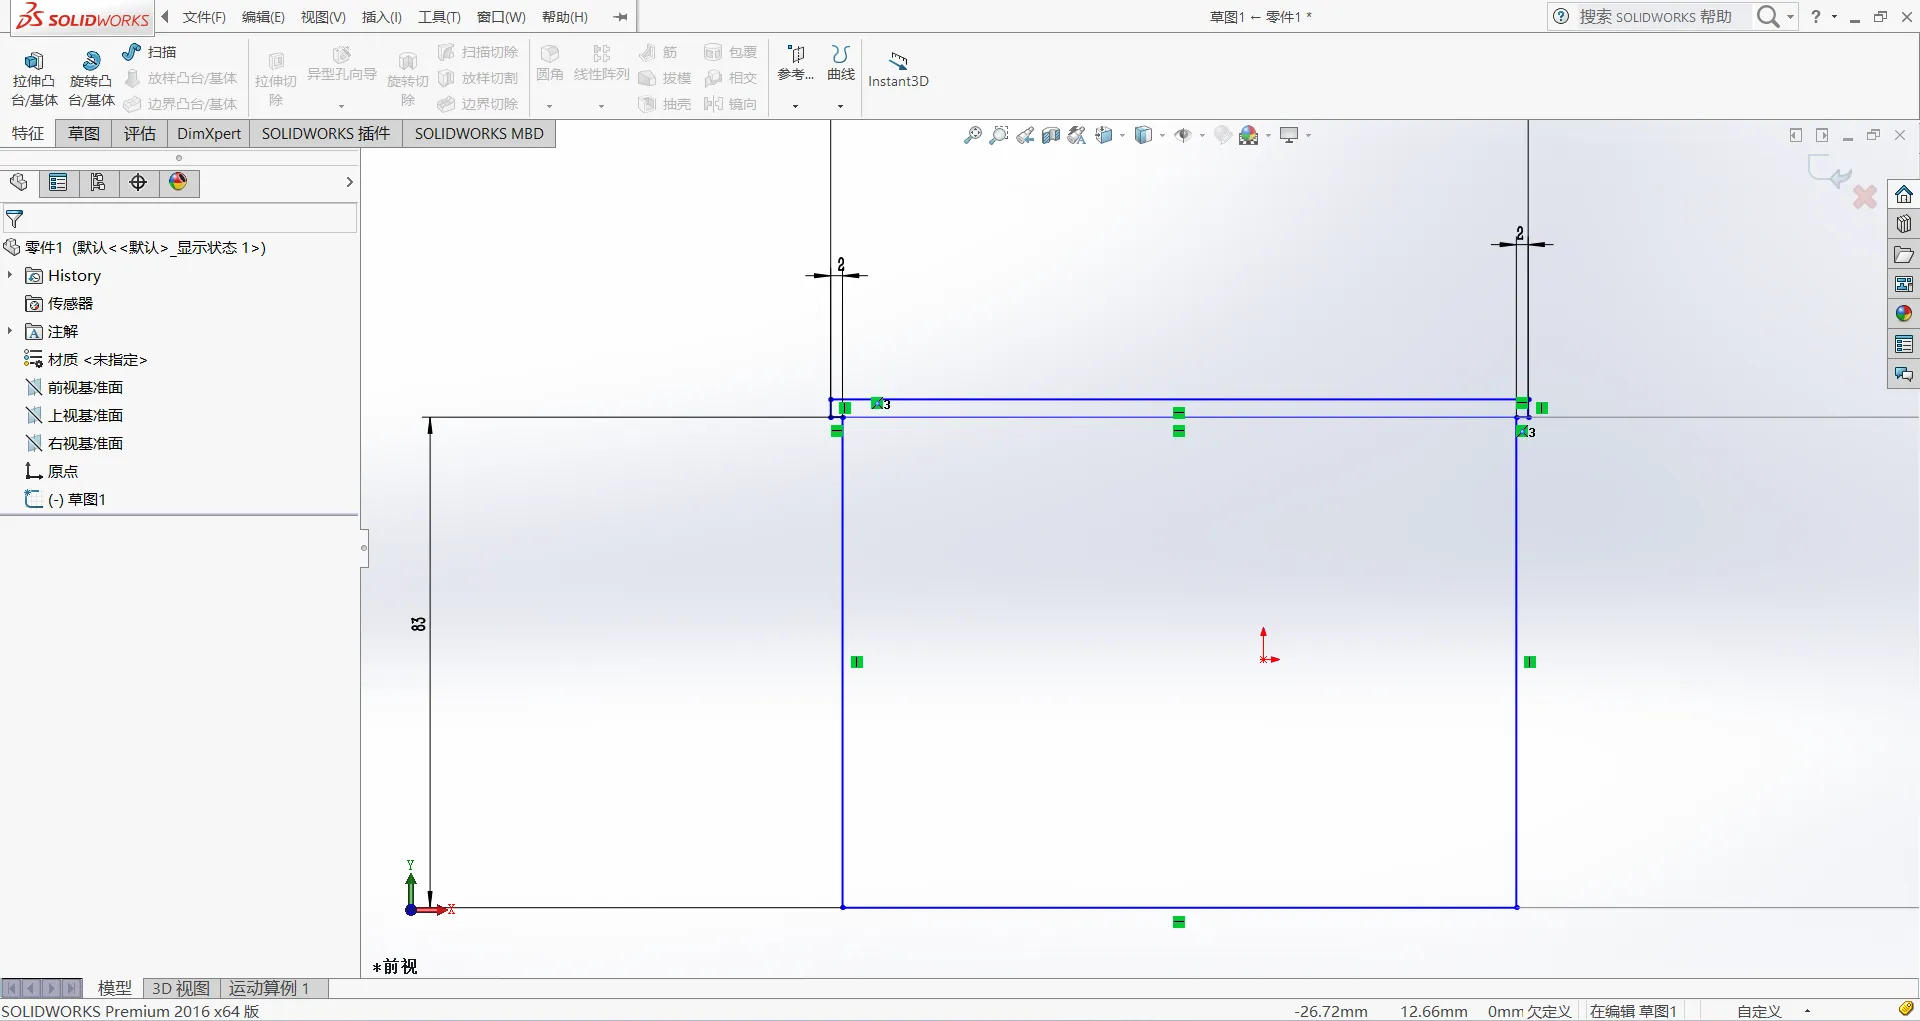Open Dynamic Annotation Views icon
The height and width of the screenshot is (1021, 1920).
(1077, 135)
